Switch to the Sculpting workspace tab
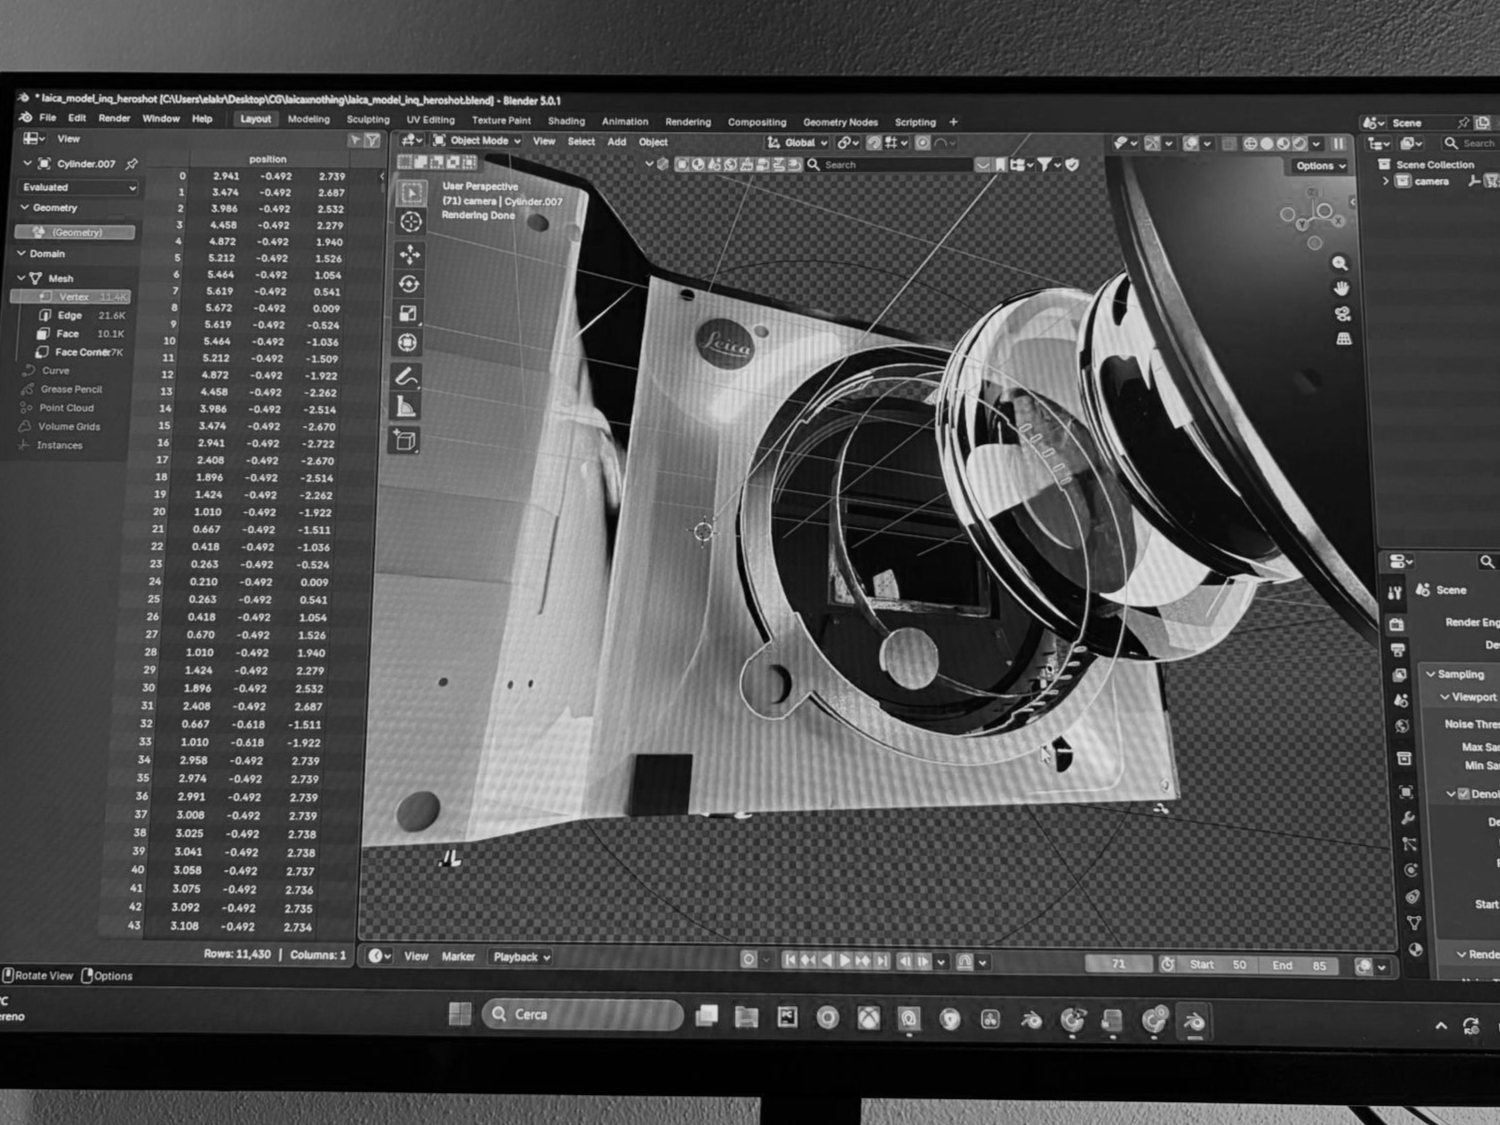The width and height of the screenshot is (1500, 1125). click(x=368, y=119)
